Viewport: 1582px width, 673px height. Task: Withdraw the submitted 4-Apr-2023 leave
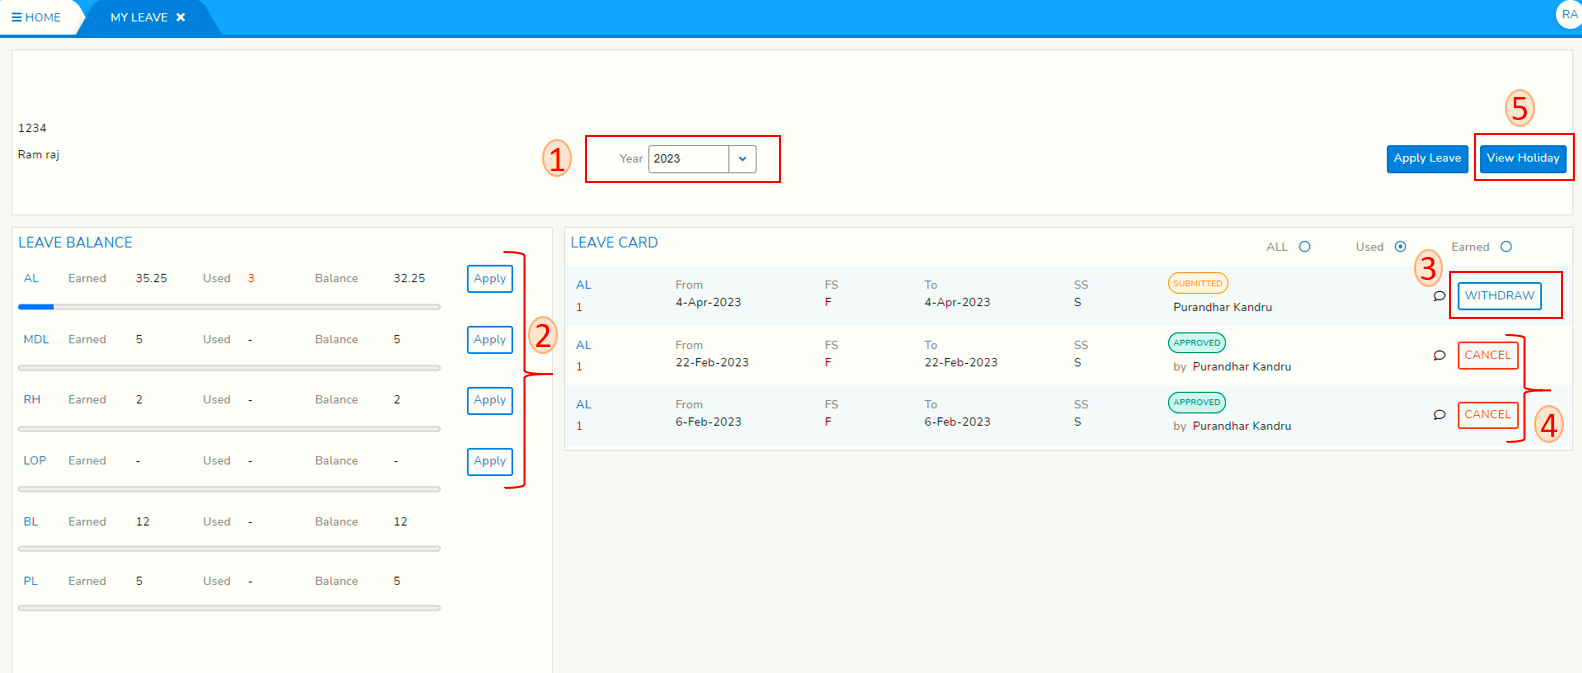[x=1499, y=296]
